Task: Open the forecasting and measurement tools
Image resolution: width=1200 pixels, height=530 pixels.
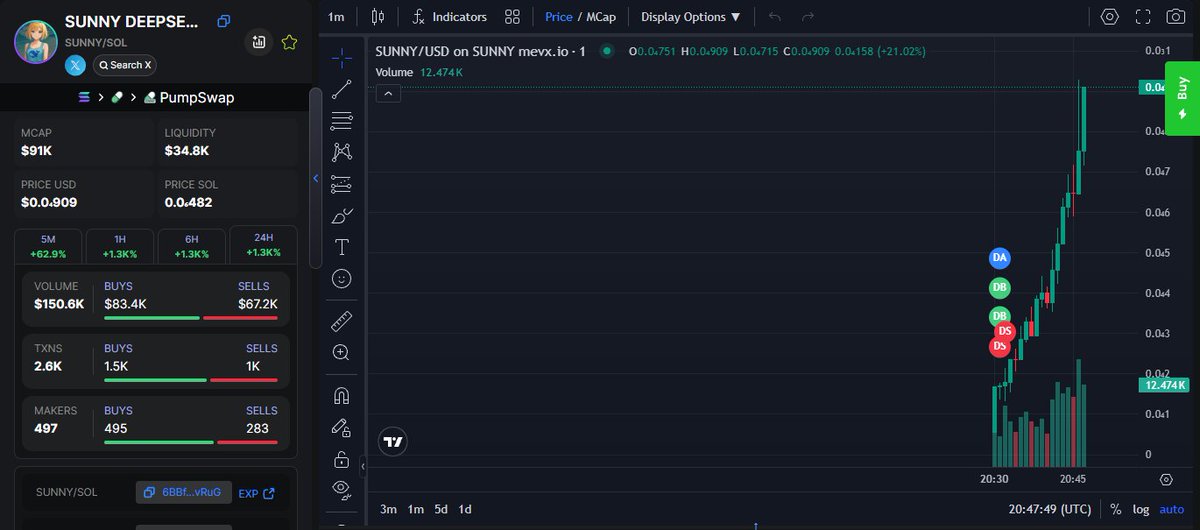Action: (x=341, y=184)
